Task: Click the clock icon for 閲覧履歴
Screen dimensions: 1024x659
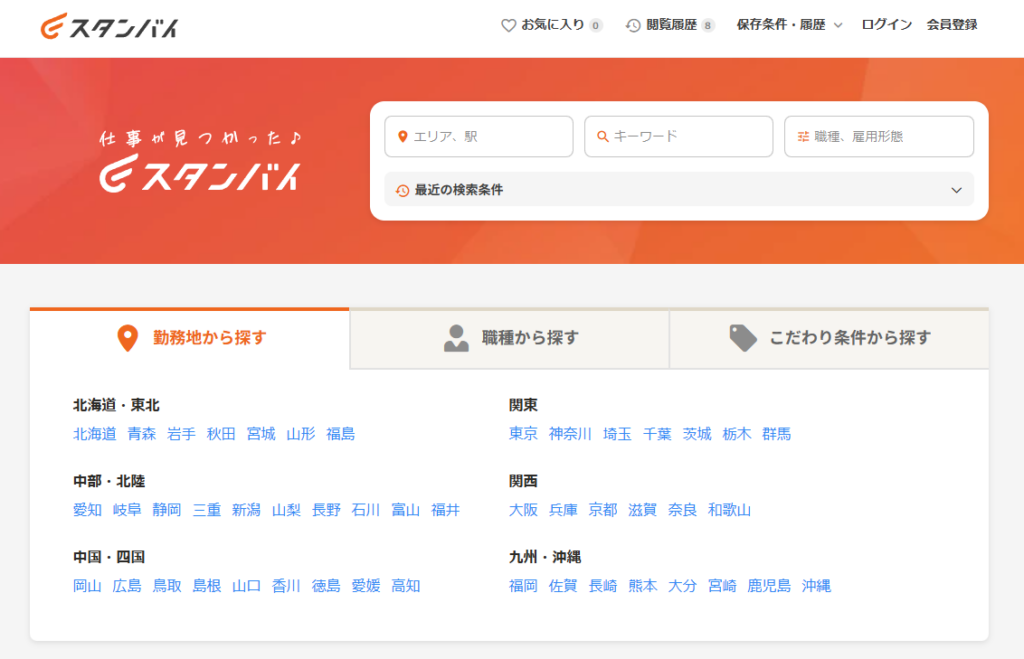Action: [x=633, y=25]
